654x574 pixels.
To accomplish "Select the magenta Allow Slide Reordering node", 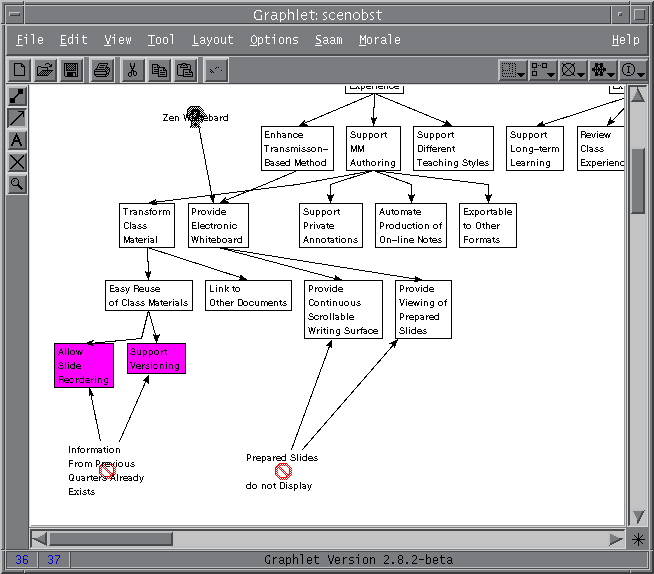I will [84, 366].
